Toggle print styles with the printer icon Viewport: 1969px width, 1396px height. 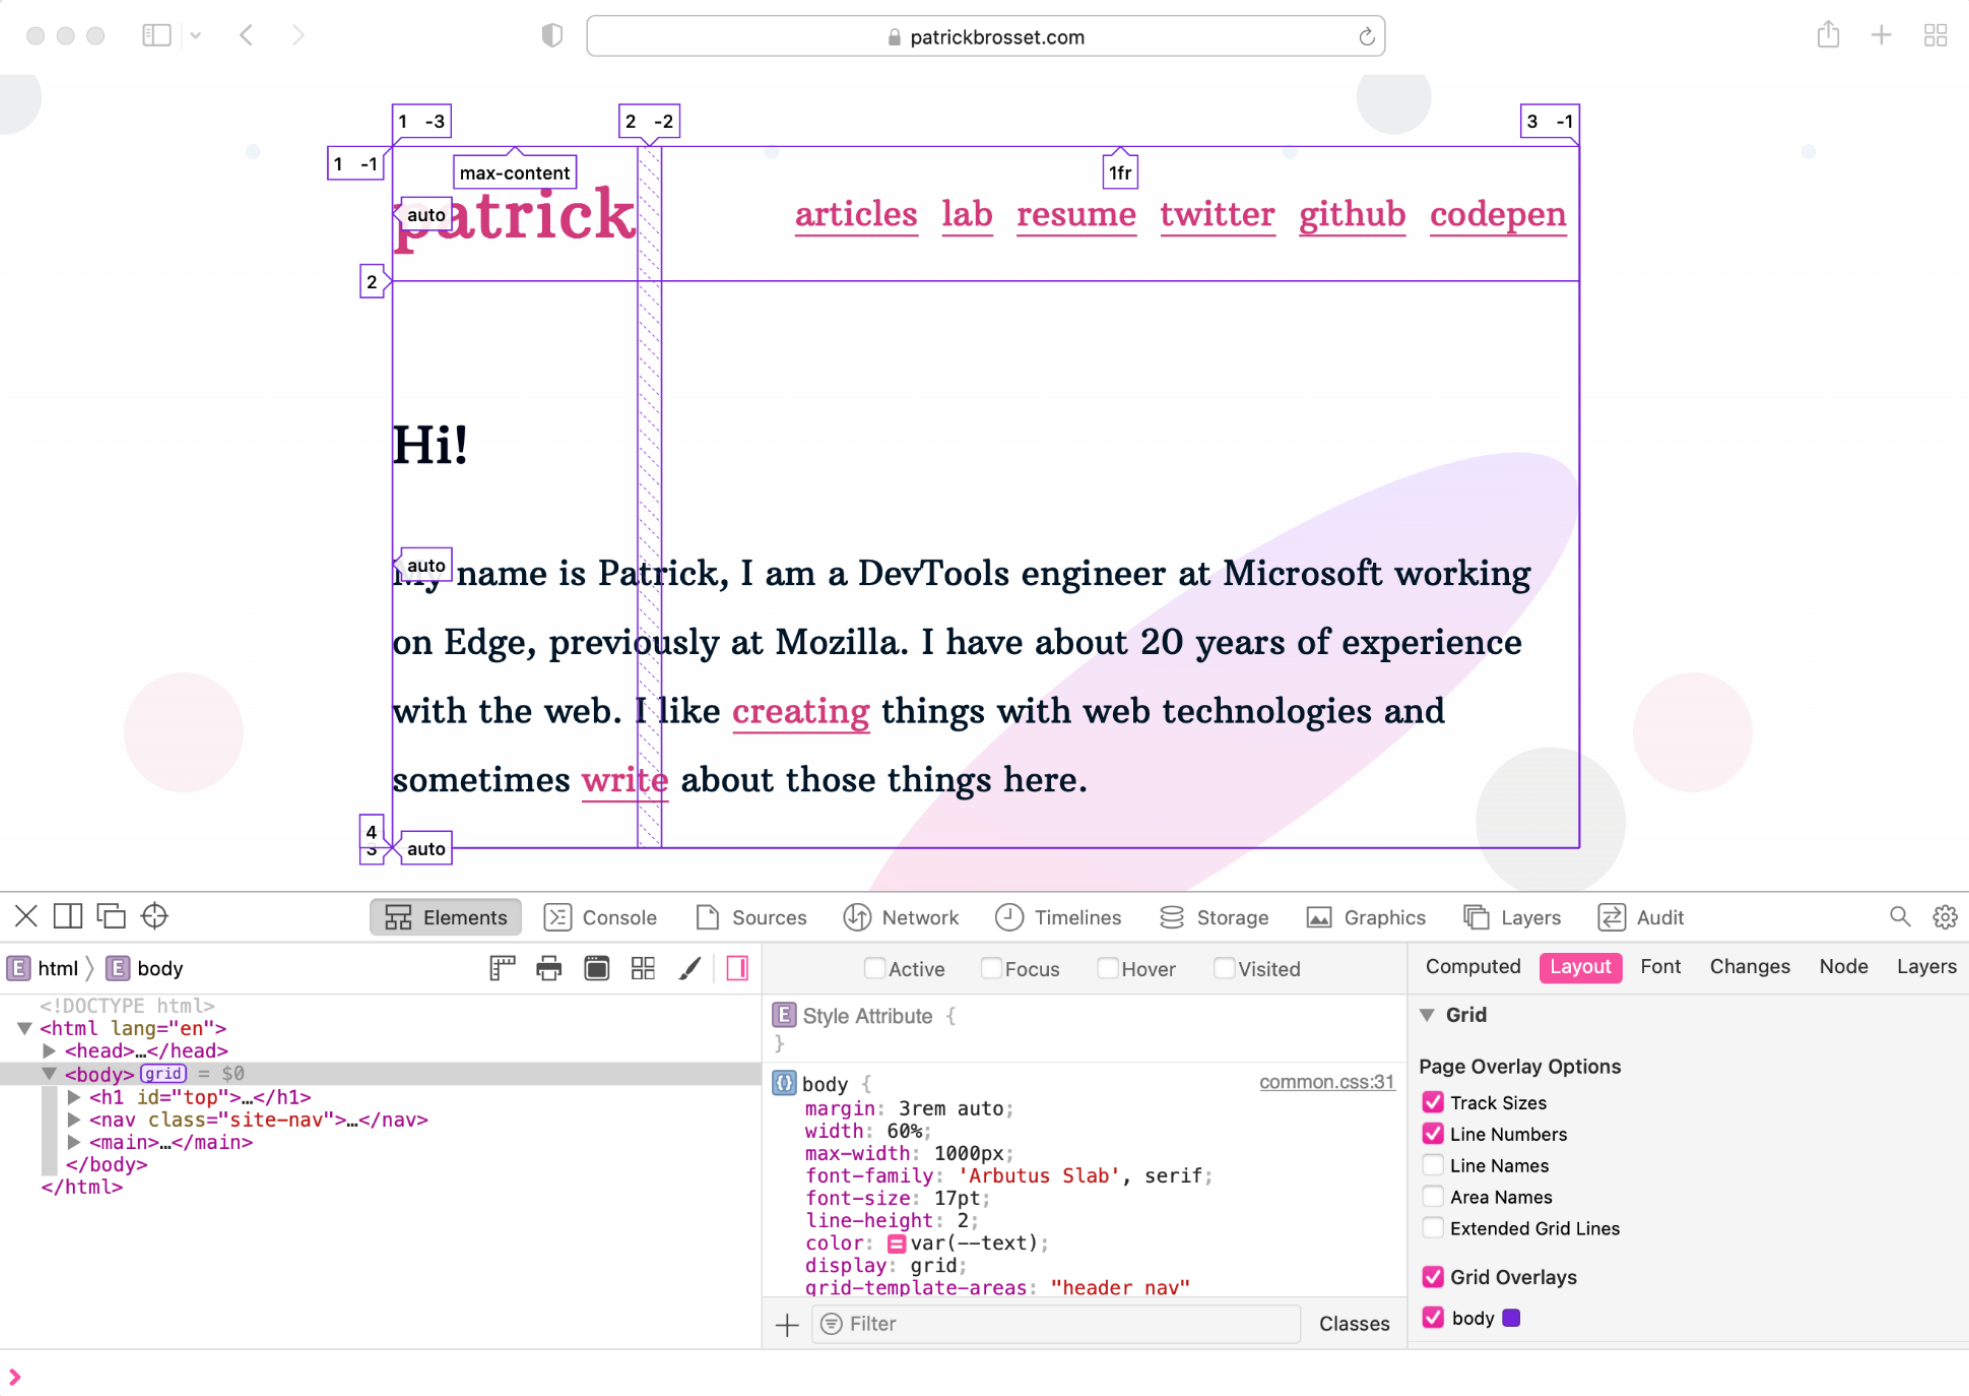pos(549,968)
